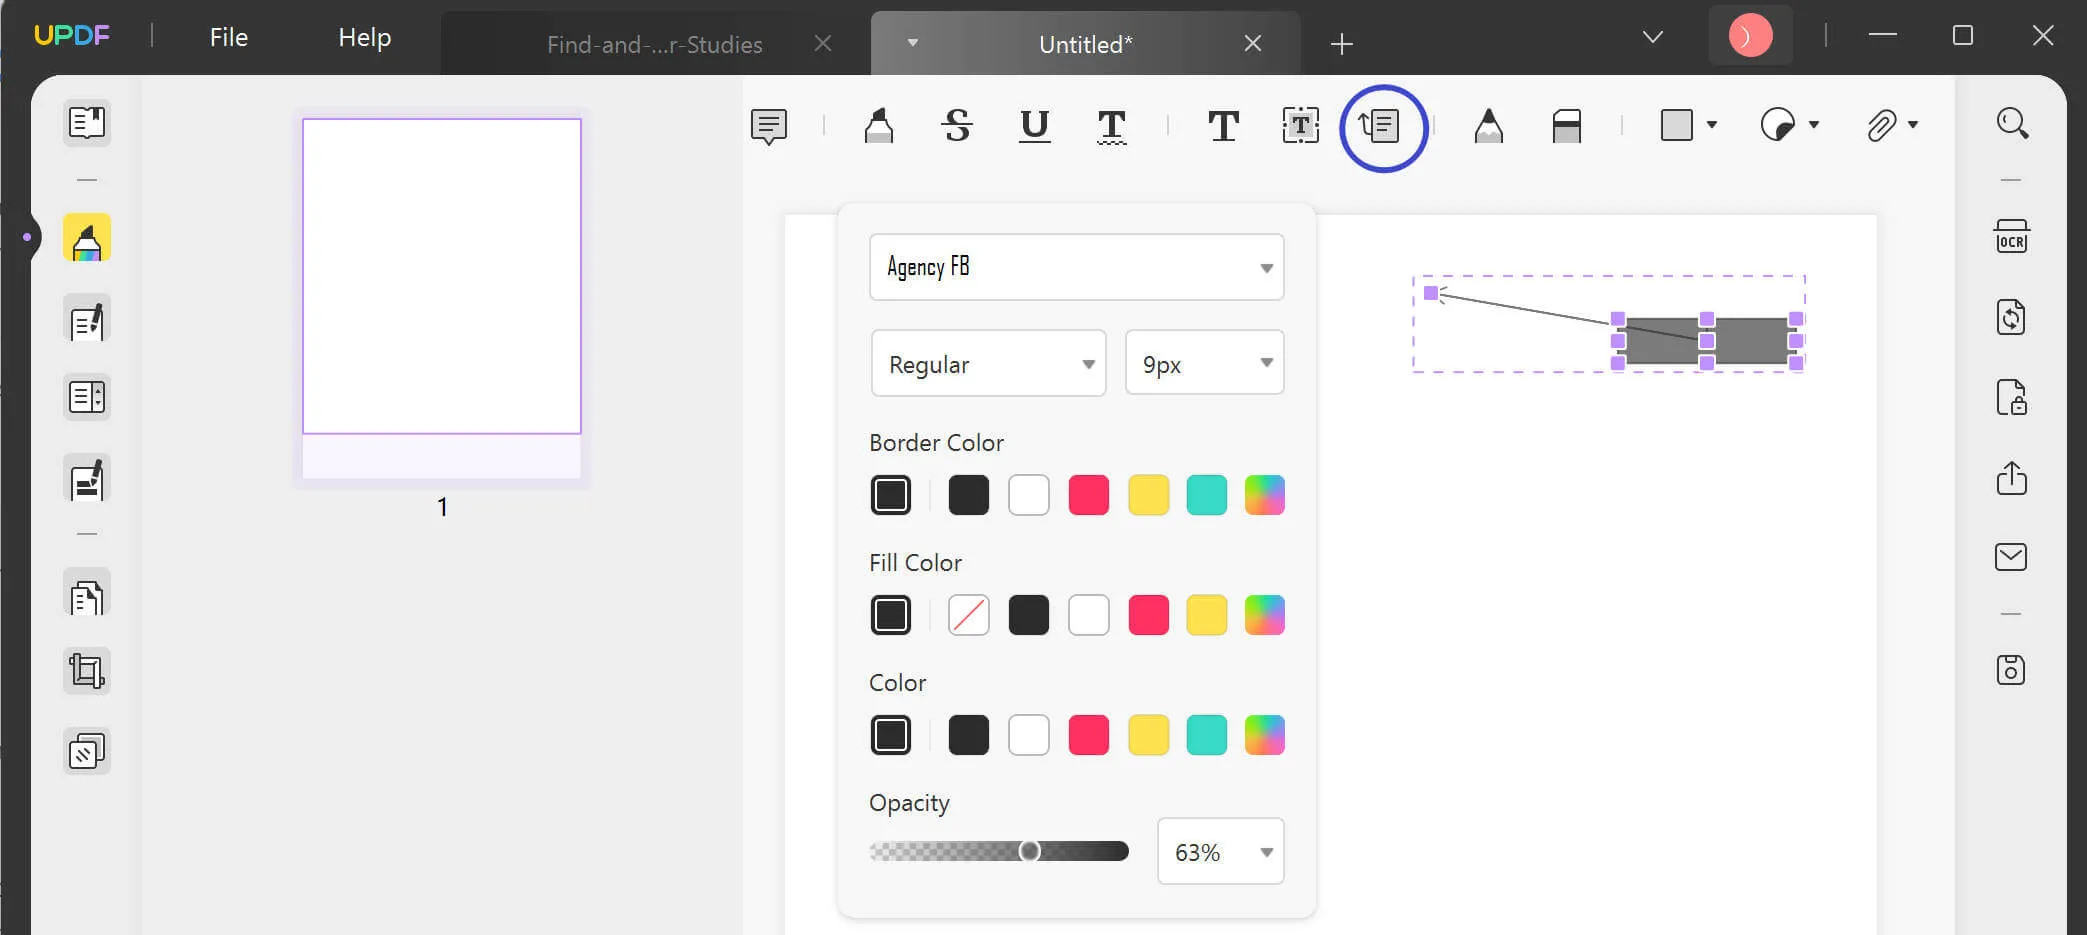Open the Sticky Note comment tool
The image size is (2087, 935).
(768, 125)
